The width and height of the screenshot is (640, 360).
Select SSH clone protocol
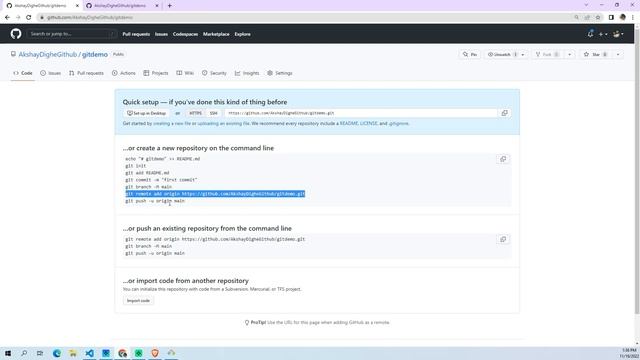click(213, 113)
